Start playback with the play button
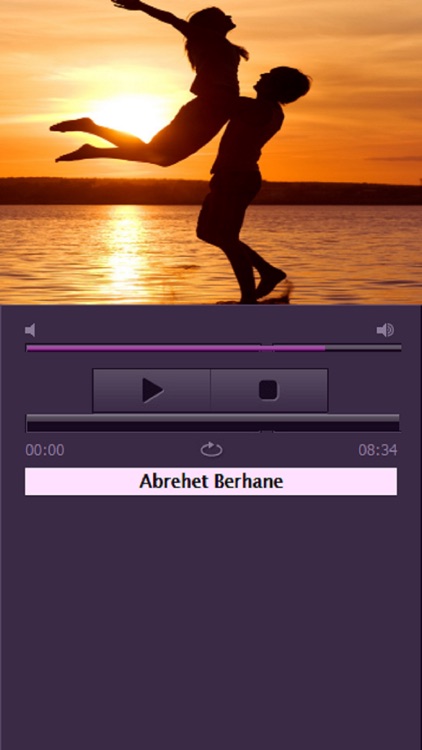Viewport: 422px width, 750px height. click(151, 390)
